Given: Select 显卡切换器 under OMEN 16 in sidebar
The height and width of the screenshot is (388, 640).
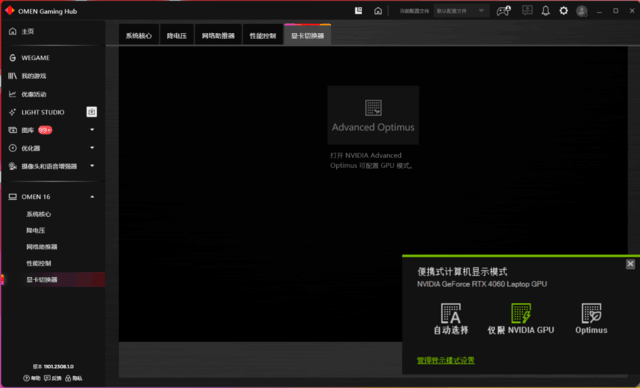Looking at the screenshot, I should pyautogui.click(x=42, y=279).
